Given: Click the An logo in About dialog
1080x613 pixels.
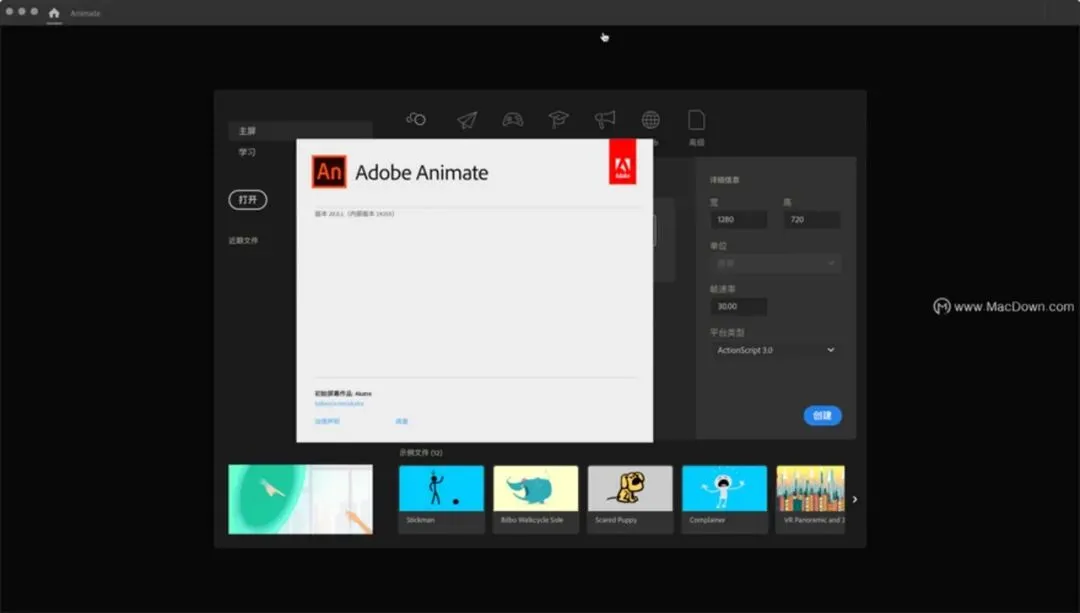Looking at the screenshot, I should [x=329, y=172].
